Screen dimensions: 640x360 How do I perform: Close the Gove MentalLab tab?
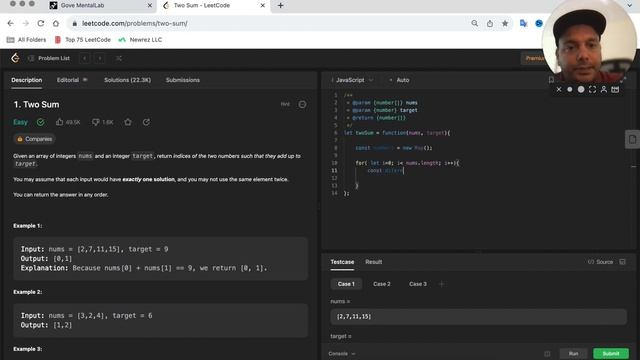point(149,6)
